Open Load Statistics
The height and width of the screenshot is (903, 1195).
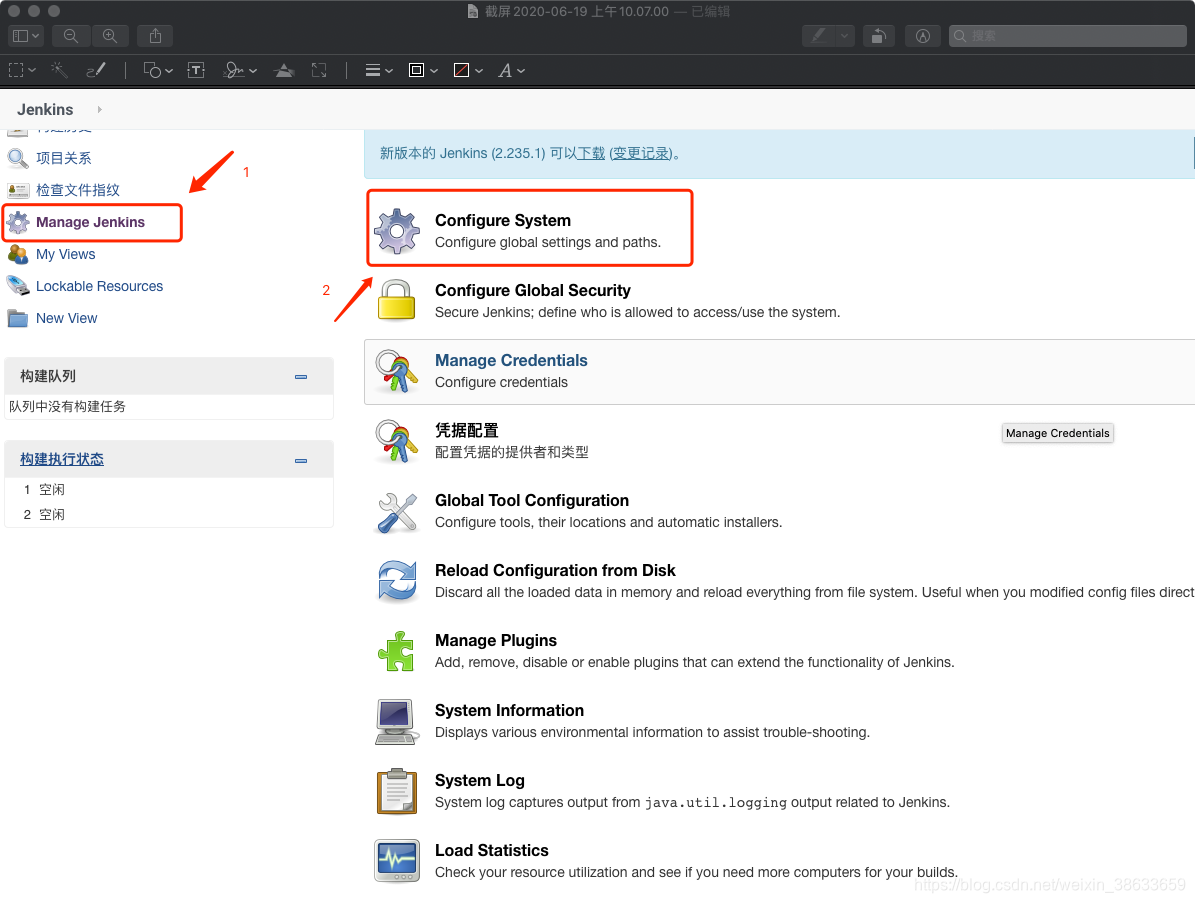[492, 851]
